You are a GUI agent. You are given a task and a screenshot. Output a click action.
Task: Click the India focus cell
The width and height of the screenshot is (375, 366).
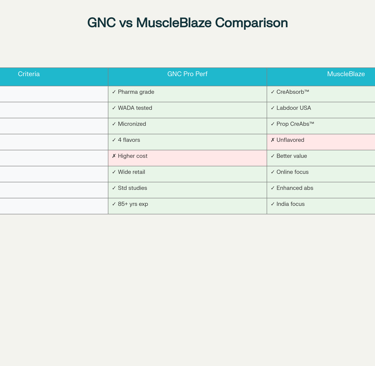(x=321, y=206)
